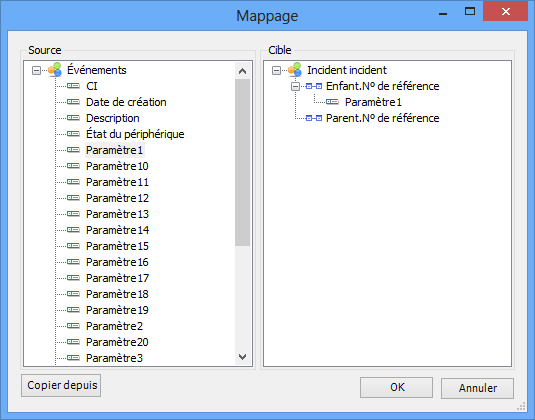
Task: Click the field icon beside Paramètre20
Action: 73,342
